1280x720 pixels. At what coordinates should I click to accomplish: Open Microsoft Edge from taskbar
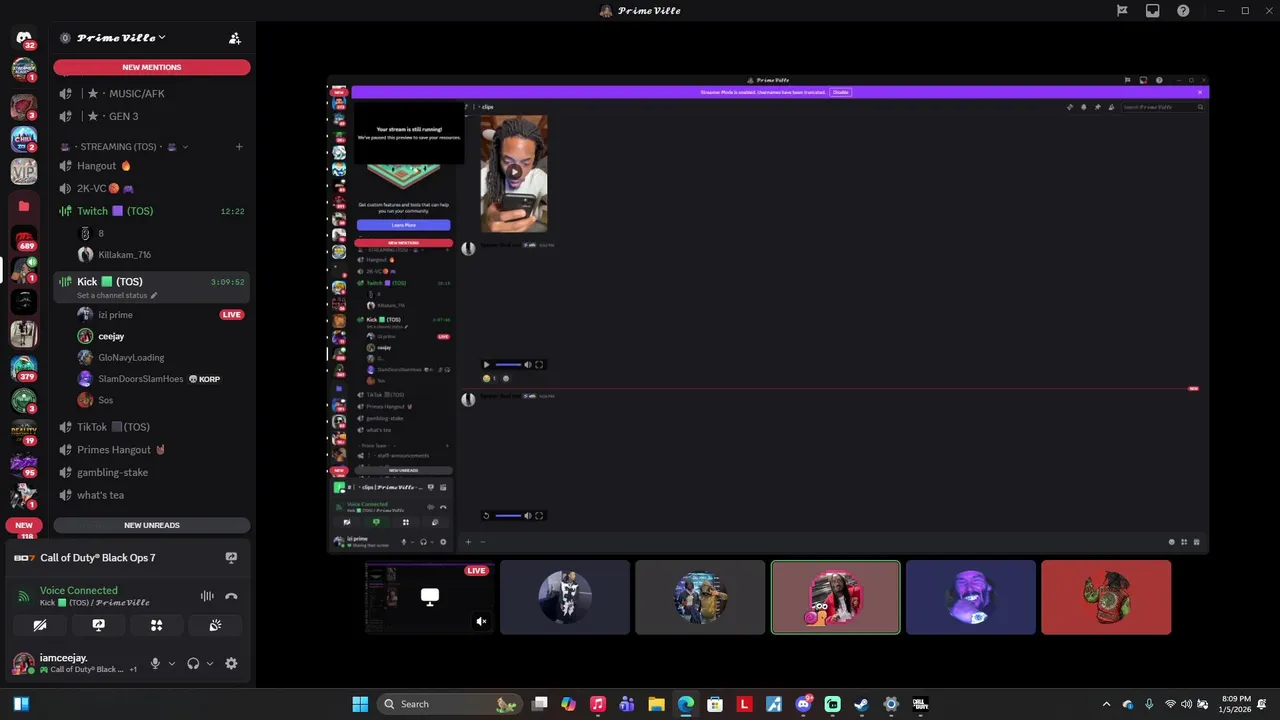[x=686, y=704]
